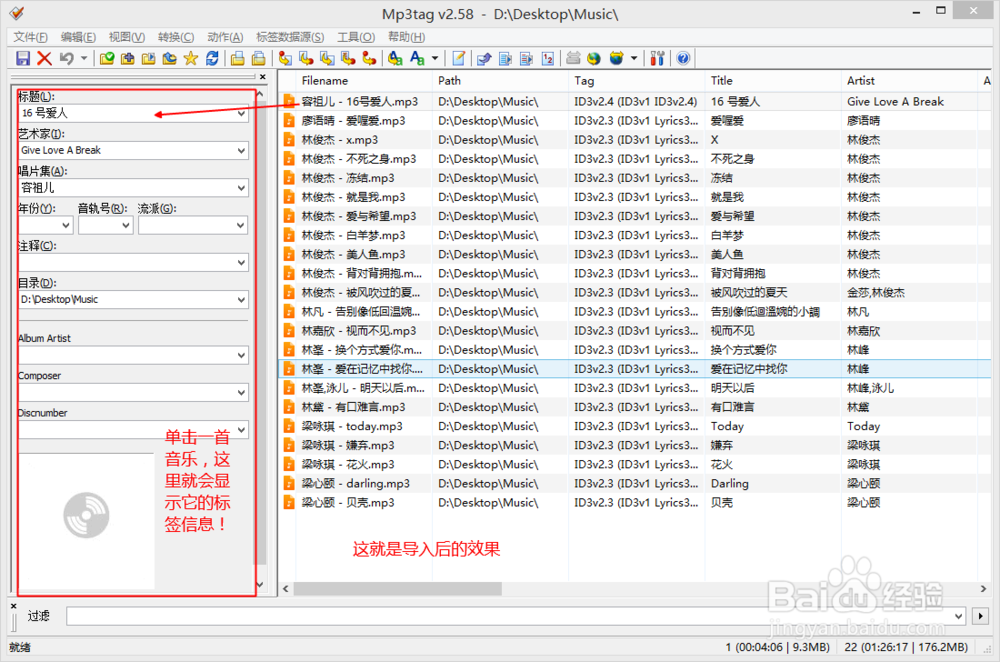The image size is (1000, 662).
Task: Click the Change directory folder icon
Action: pyautogui.click(x=107, y=59)
